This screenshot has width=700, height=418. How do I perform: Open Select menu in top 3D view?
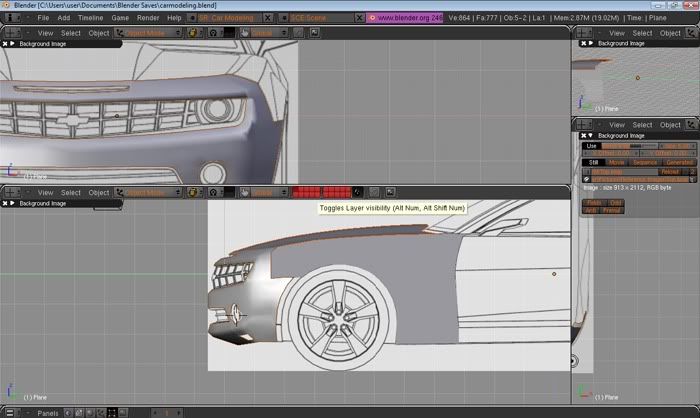[71, 33]
